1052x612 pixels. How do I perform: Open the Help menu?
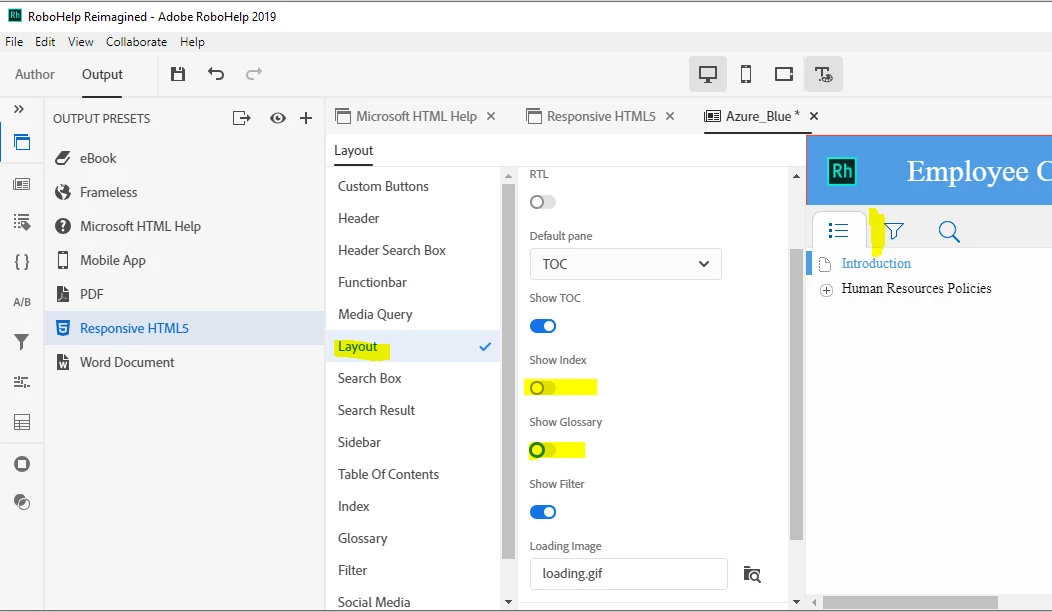(192, 42)
